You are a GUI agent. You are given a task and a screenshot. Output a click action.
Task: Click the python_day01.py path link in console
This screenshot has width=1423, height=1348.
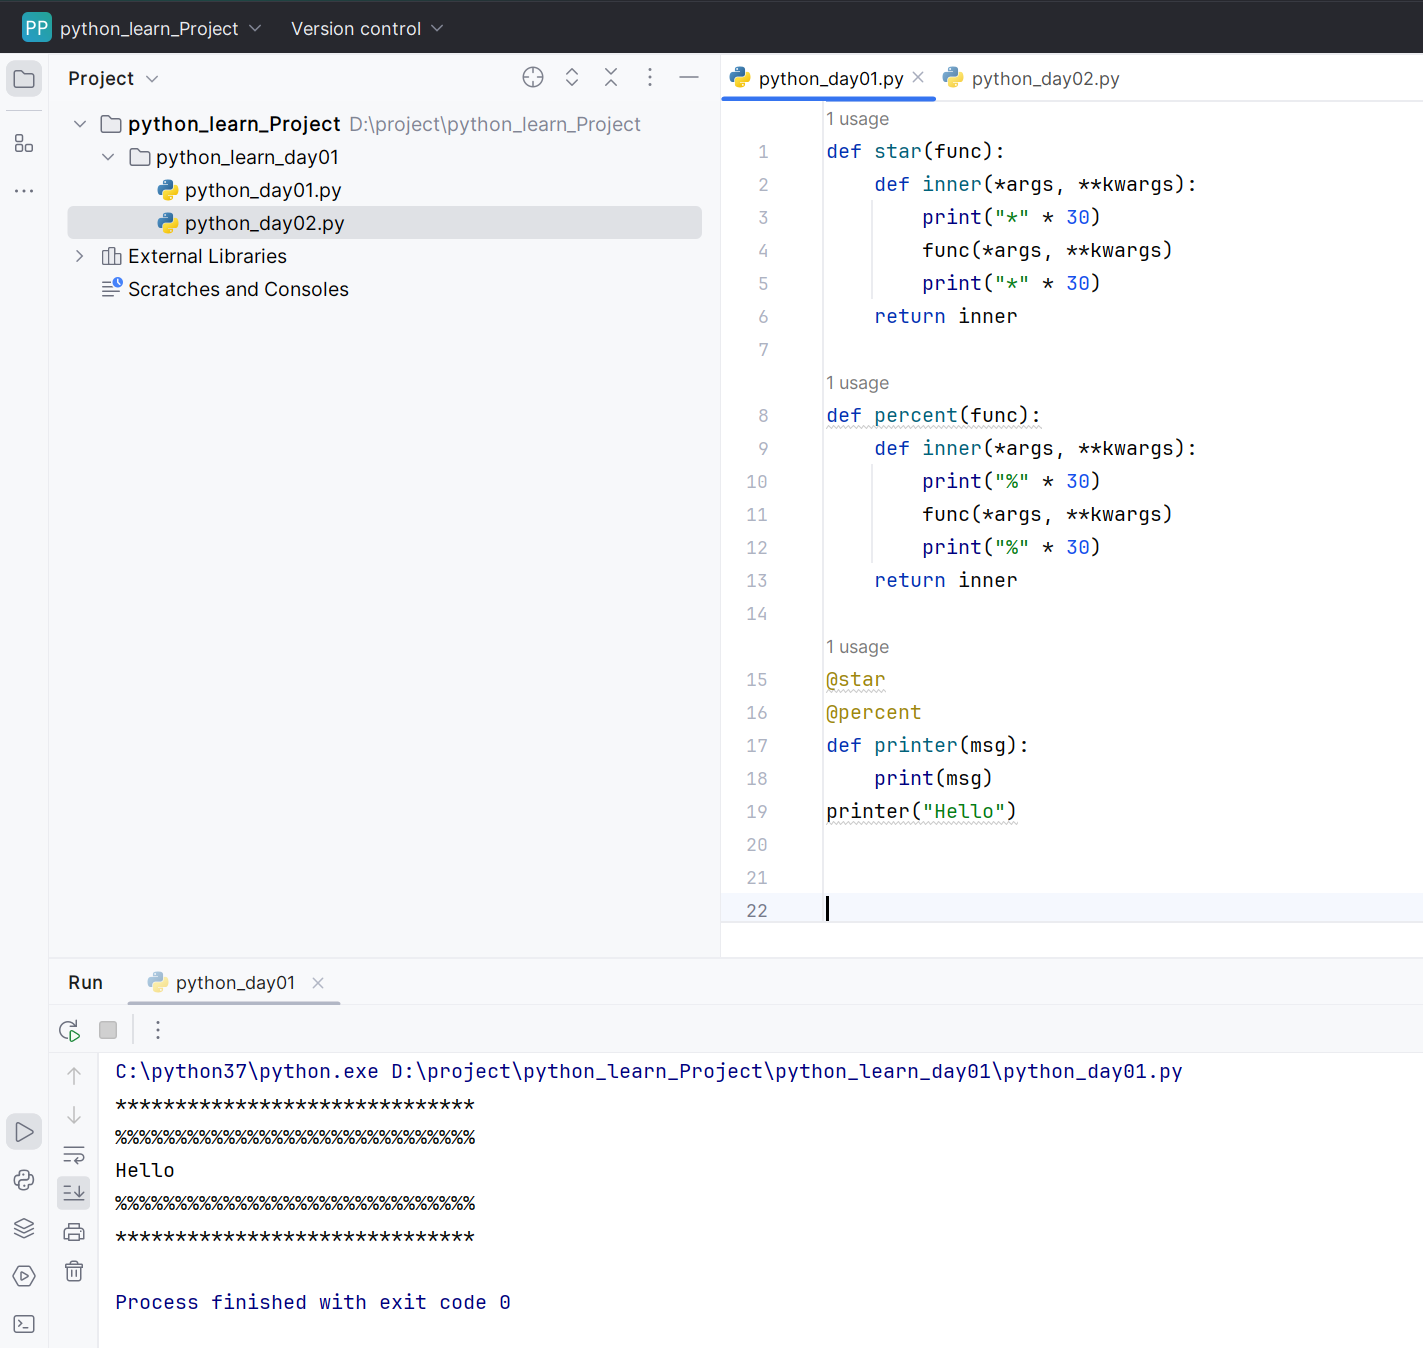point(786,1071)
